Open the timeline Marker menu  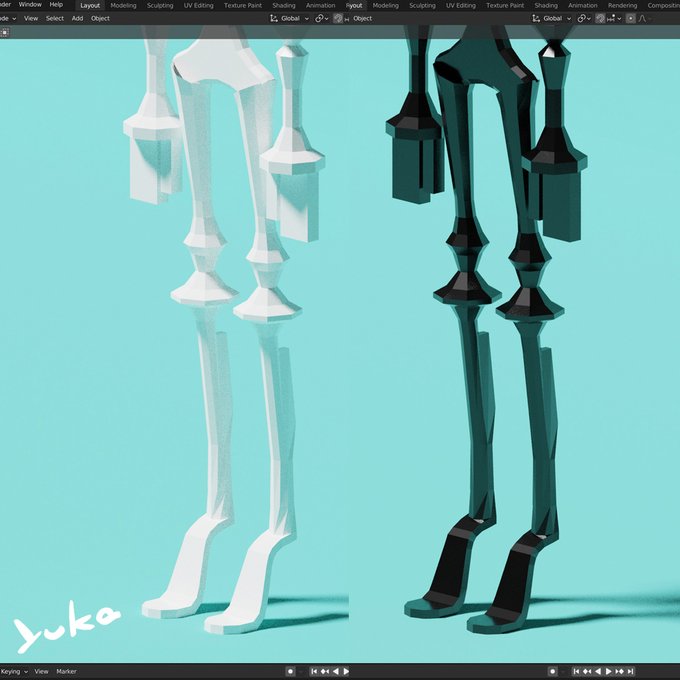coord(66,671)
